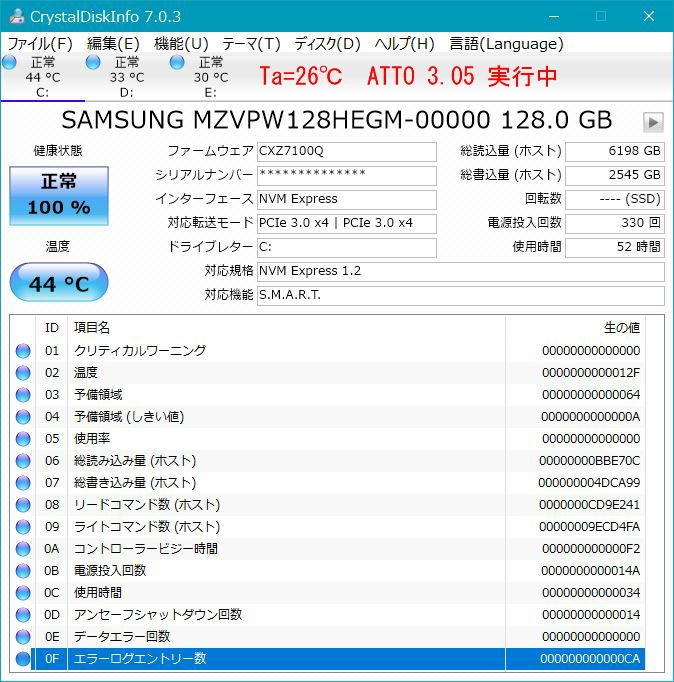674x682 pixels.
Task: Click the status orb for ライトコマンド数 (ホスト)
Action: click(23, 527)
